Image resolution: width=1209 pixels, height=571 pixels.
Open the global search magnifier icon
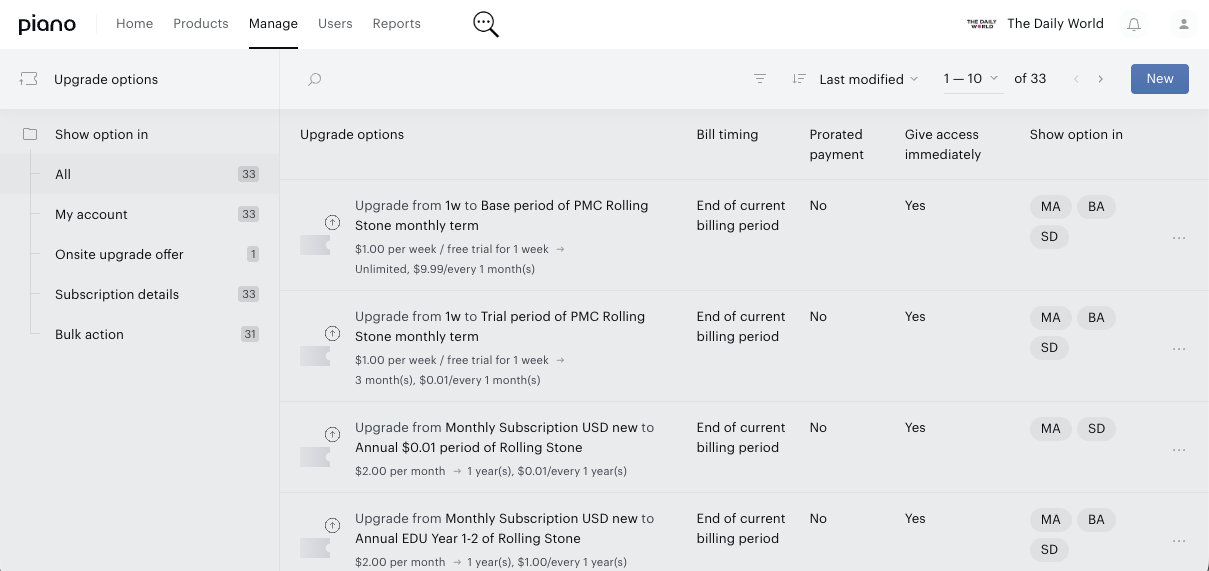coord(486,24)
